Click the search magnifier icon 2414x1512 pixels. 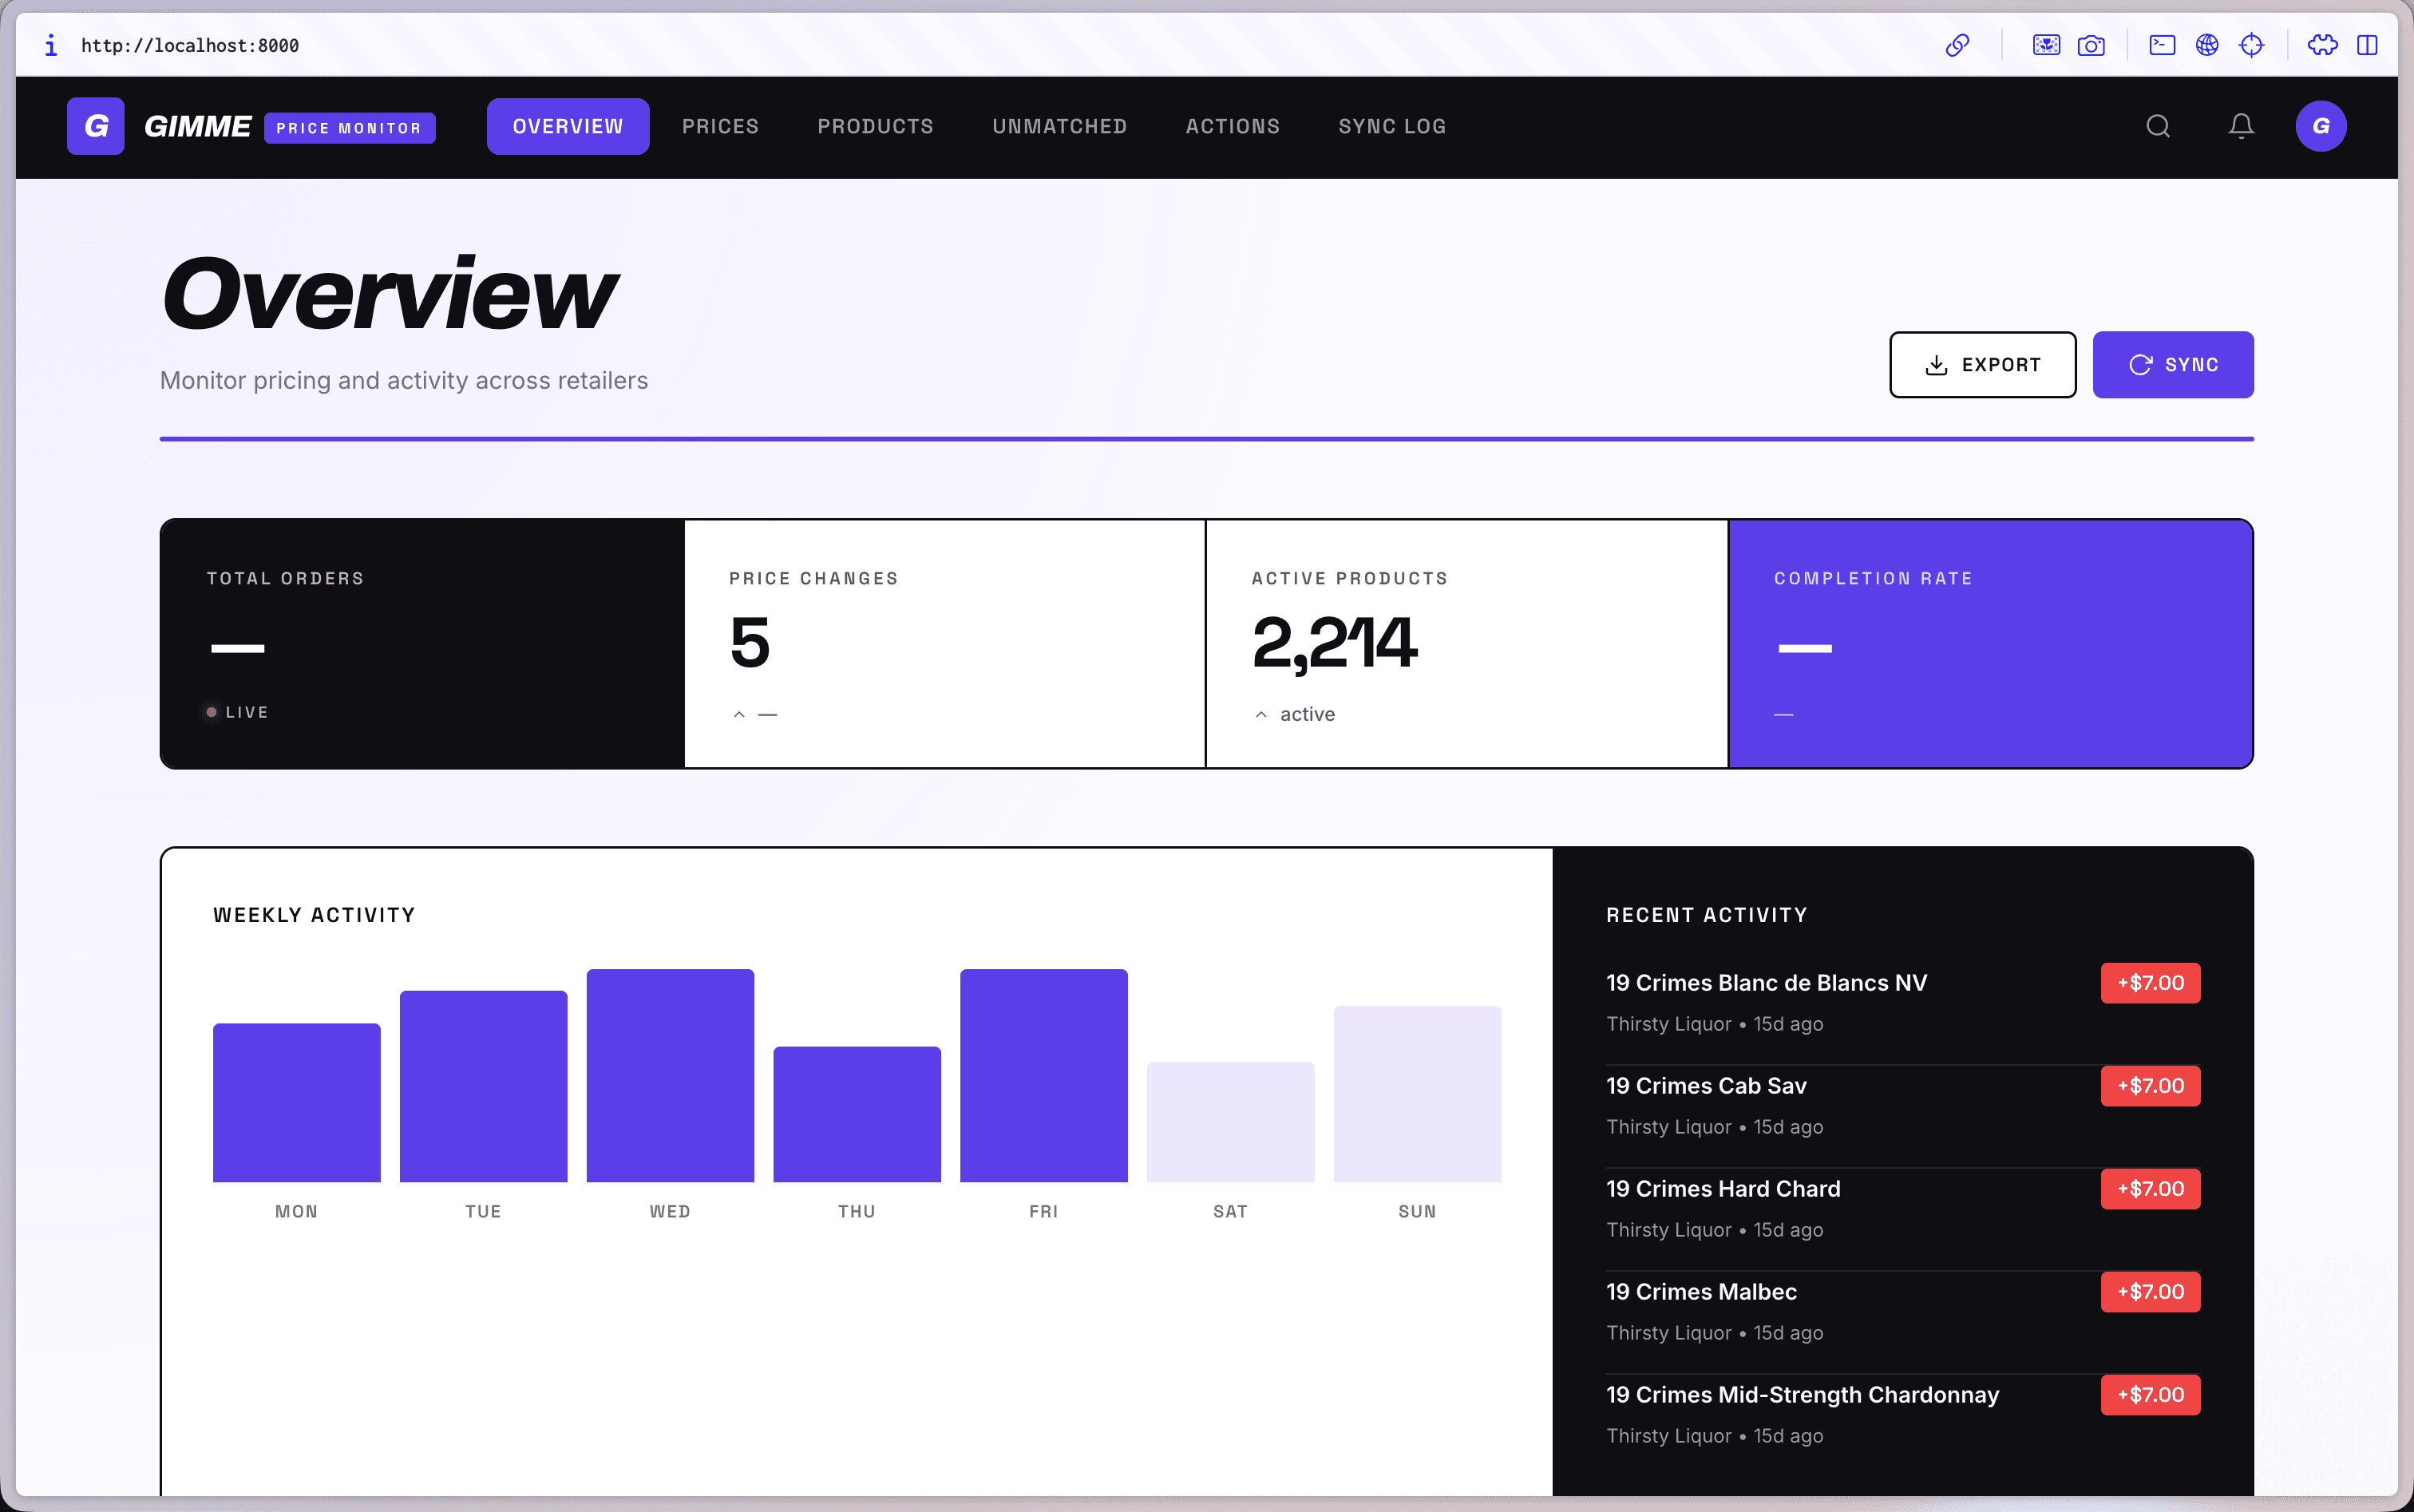pyautogui.click(x=2157, y=126)
